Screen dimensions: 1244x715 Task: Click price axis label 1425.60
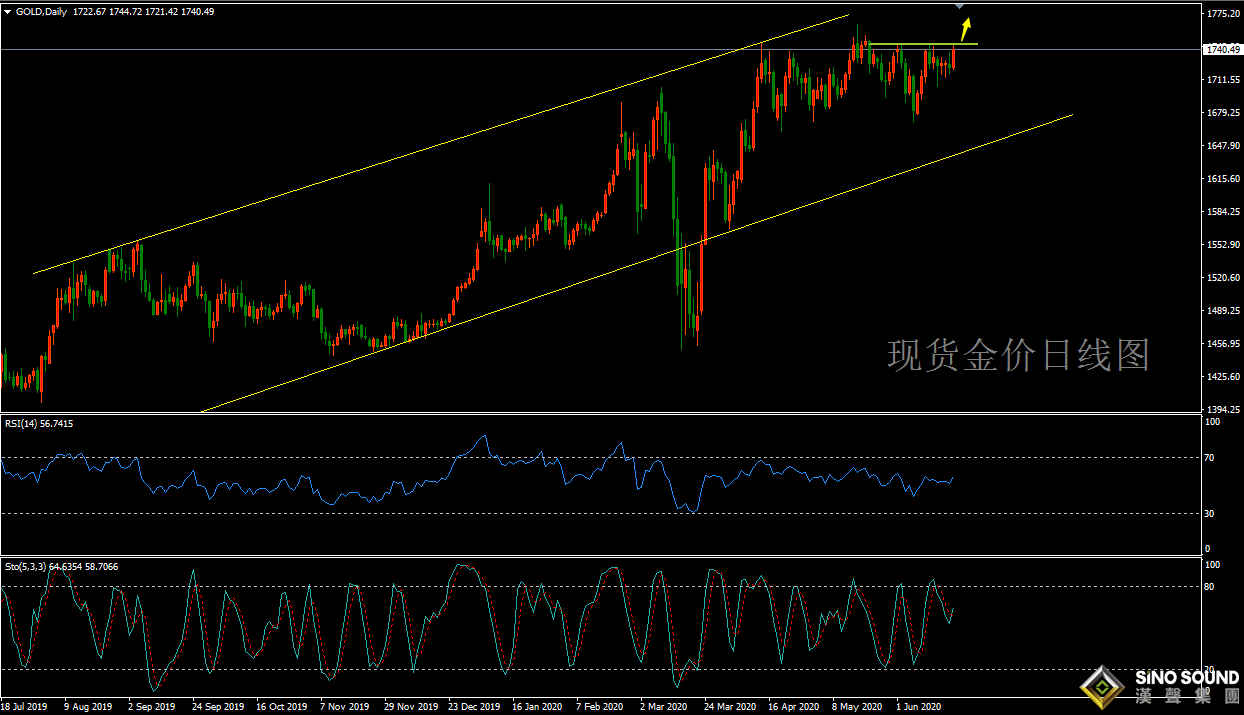tap(1221, 377)
